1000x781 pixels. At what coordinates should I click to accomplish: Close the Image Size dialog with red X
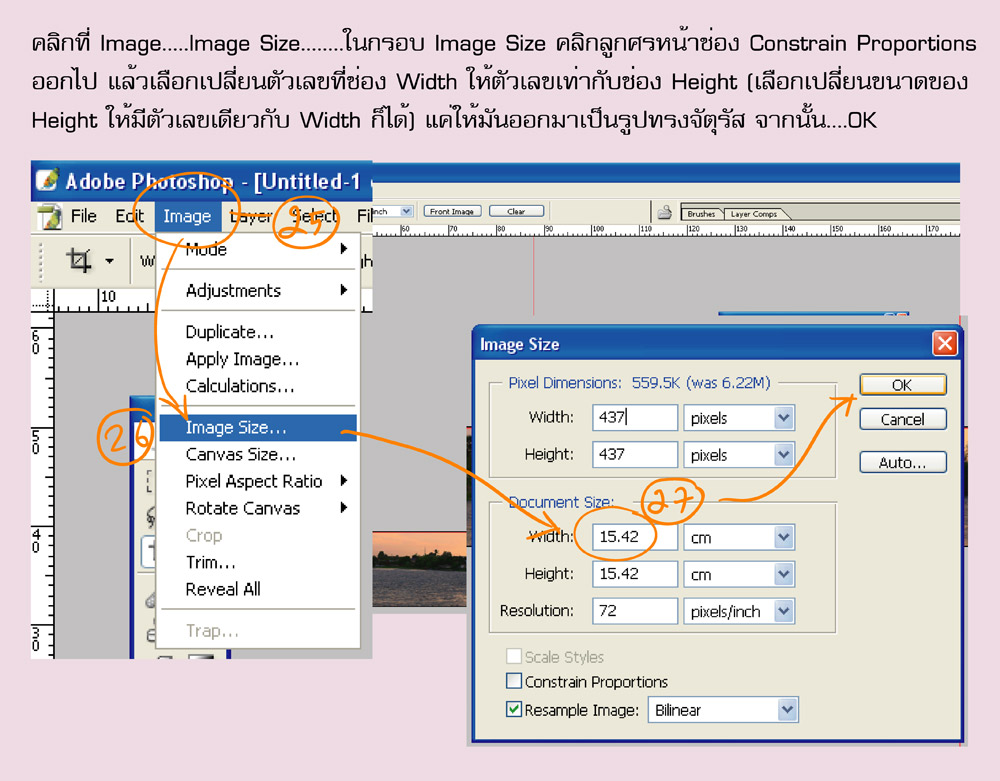tap(944, 344)
